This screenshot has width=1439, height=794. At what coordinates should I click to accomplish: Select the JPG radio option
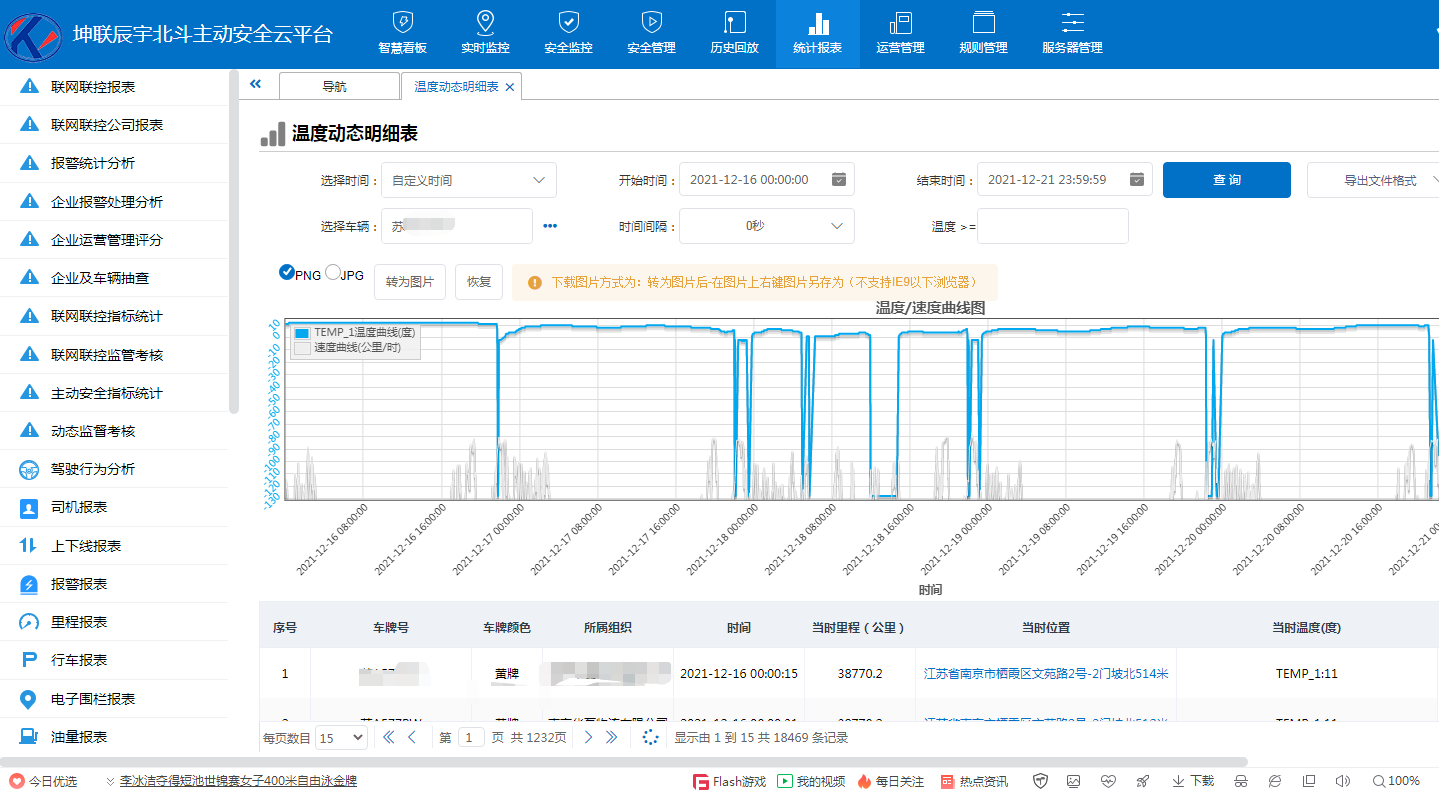(x=333, y=272)
